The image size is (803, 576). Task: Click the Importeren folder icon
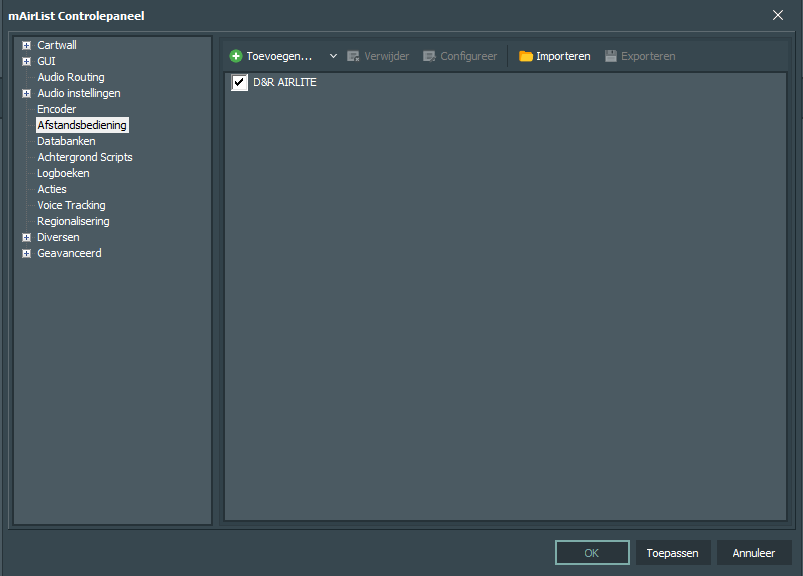pyautogui.click(x=525, y=56)
